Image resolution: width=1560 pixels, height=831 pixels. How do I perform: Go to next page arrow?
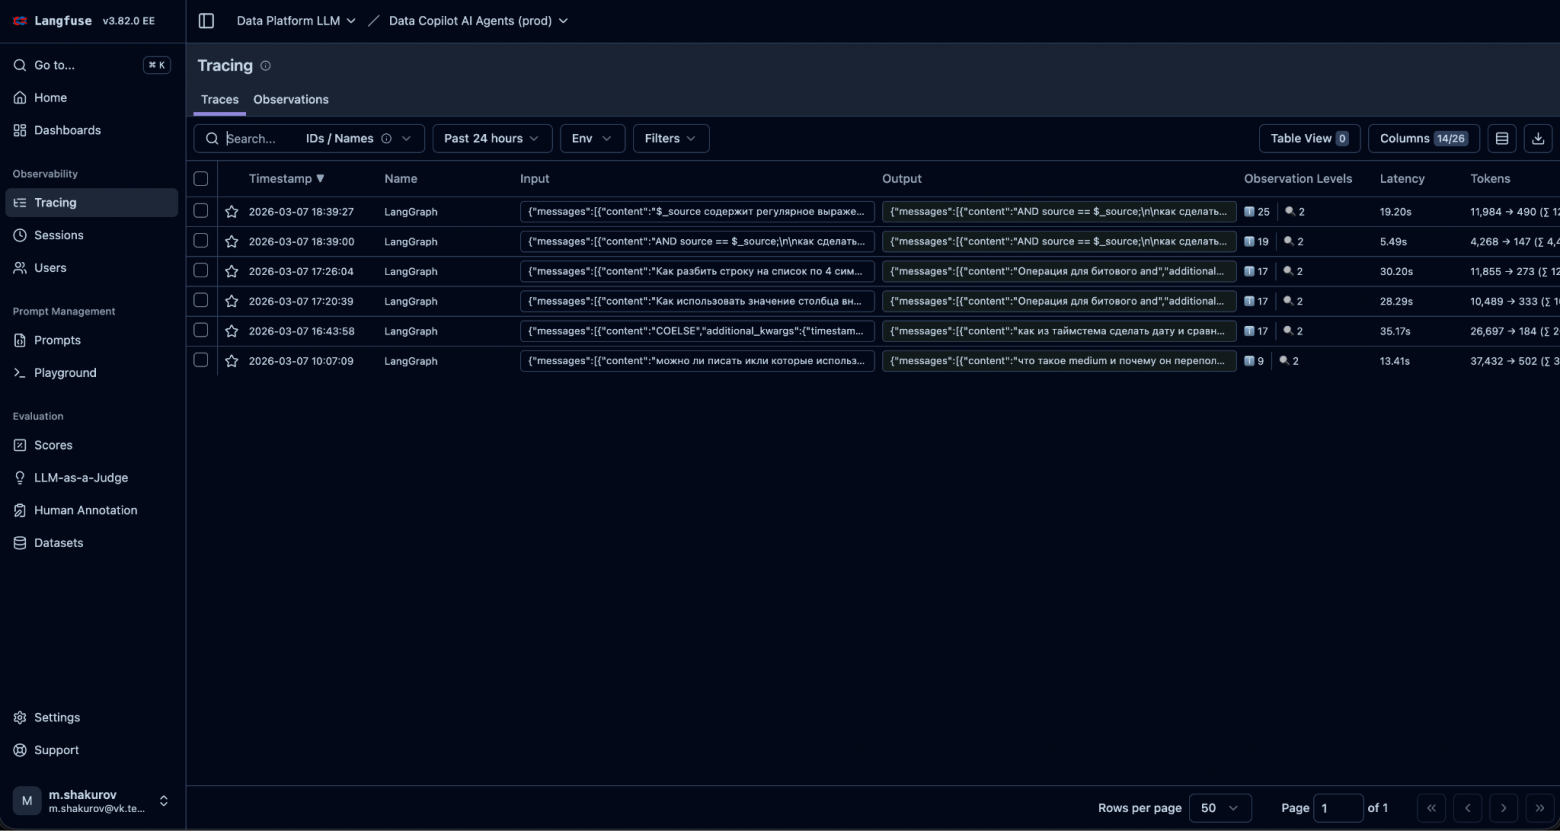(1503, 808)
